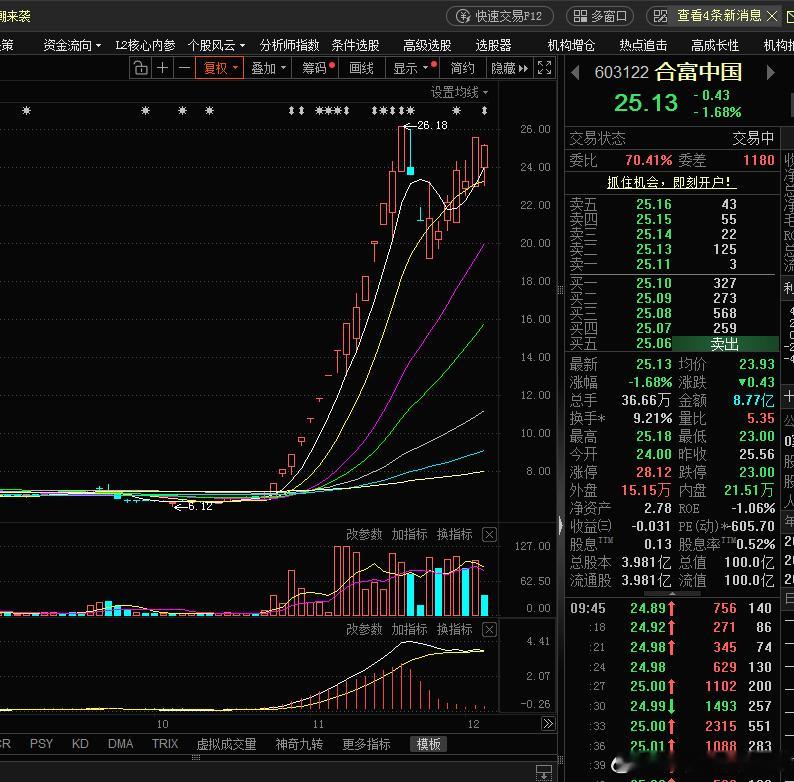Viewport: 794px width, 782px height.
Task: View 查看4条新消息 messages
Action: (719, 16)
